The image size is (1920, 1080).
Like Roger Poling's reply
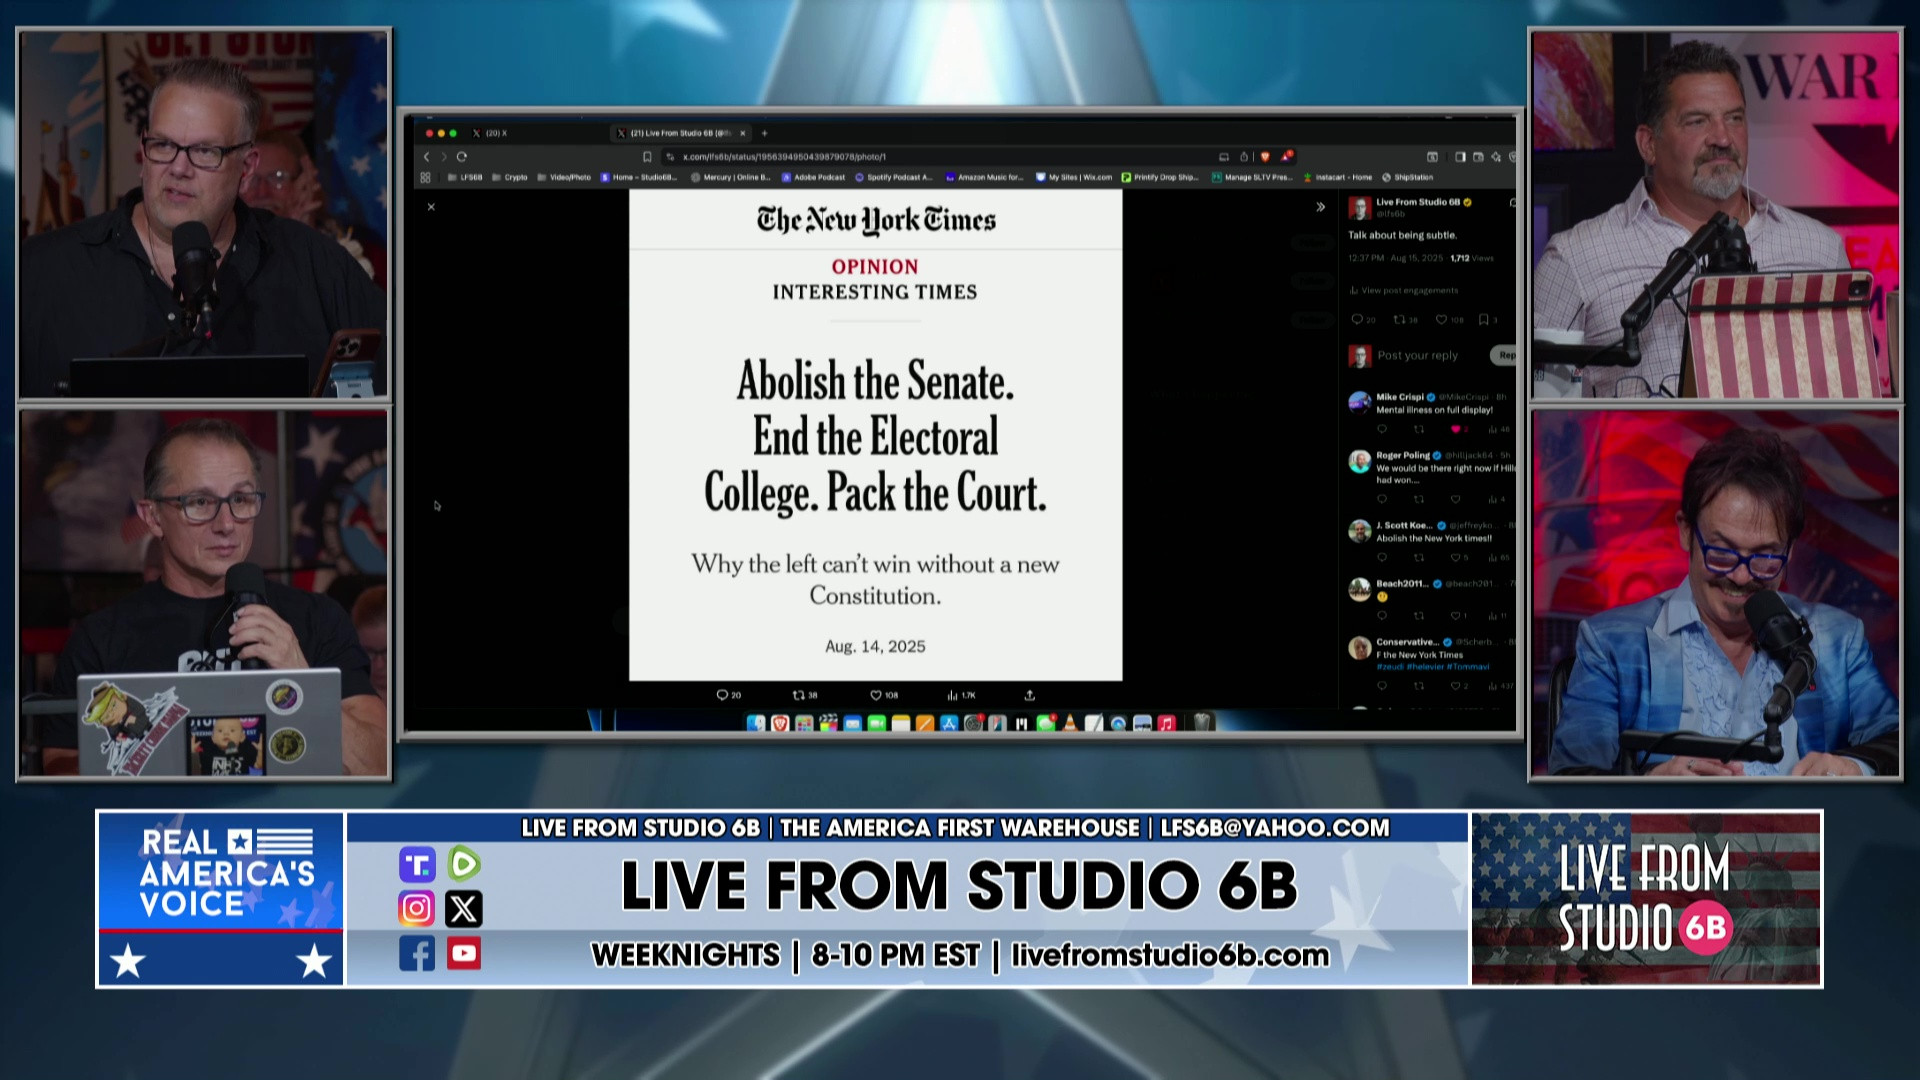click(1455, 499)
